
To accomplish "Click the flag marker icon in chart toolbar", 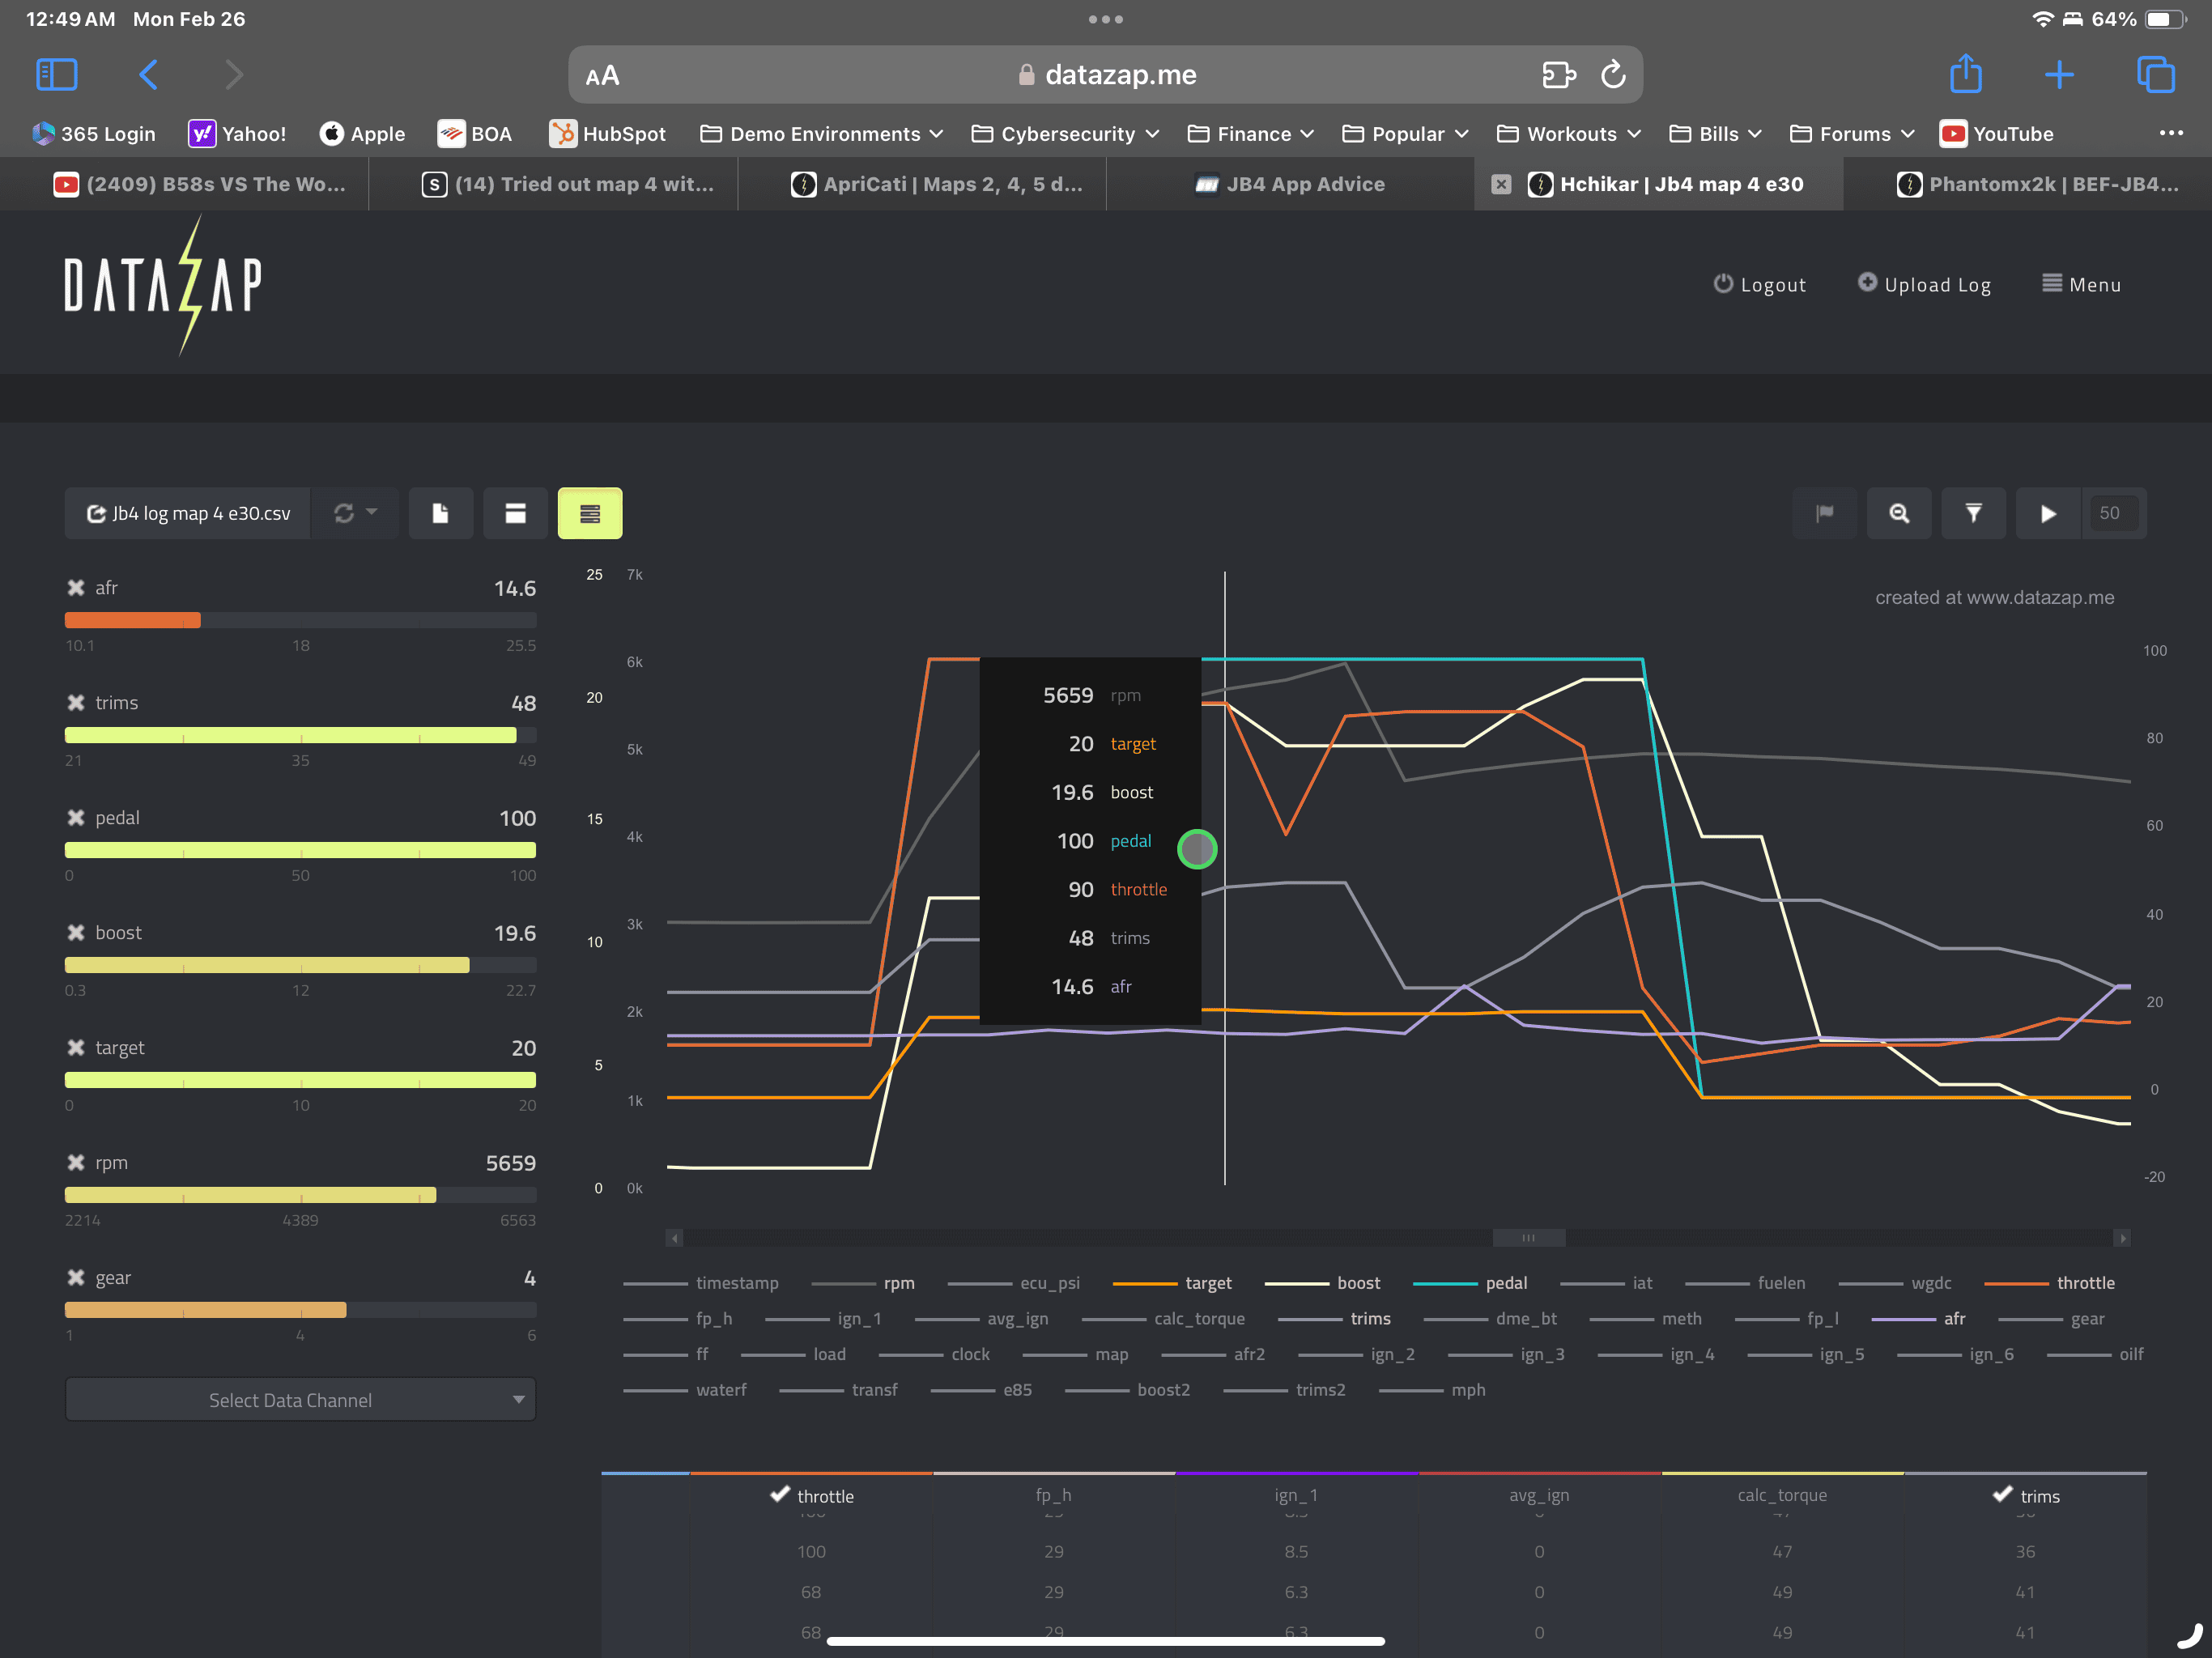I will coord(1824,513).
